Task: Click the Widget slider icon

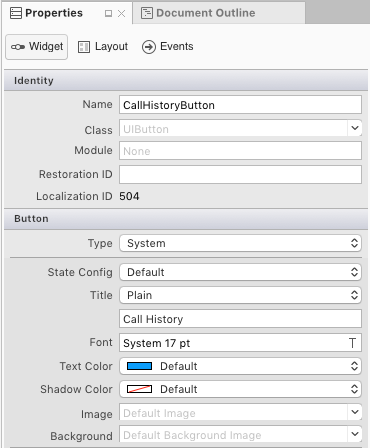Action: tap(18, 47)
